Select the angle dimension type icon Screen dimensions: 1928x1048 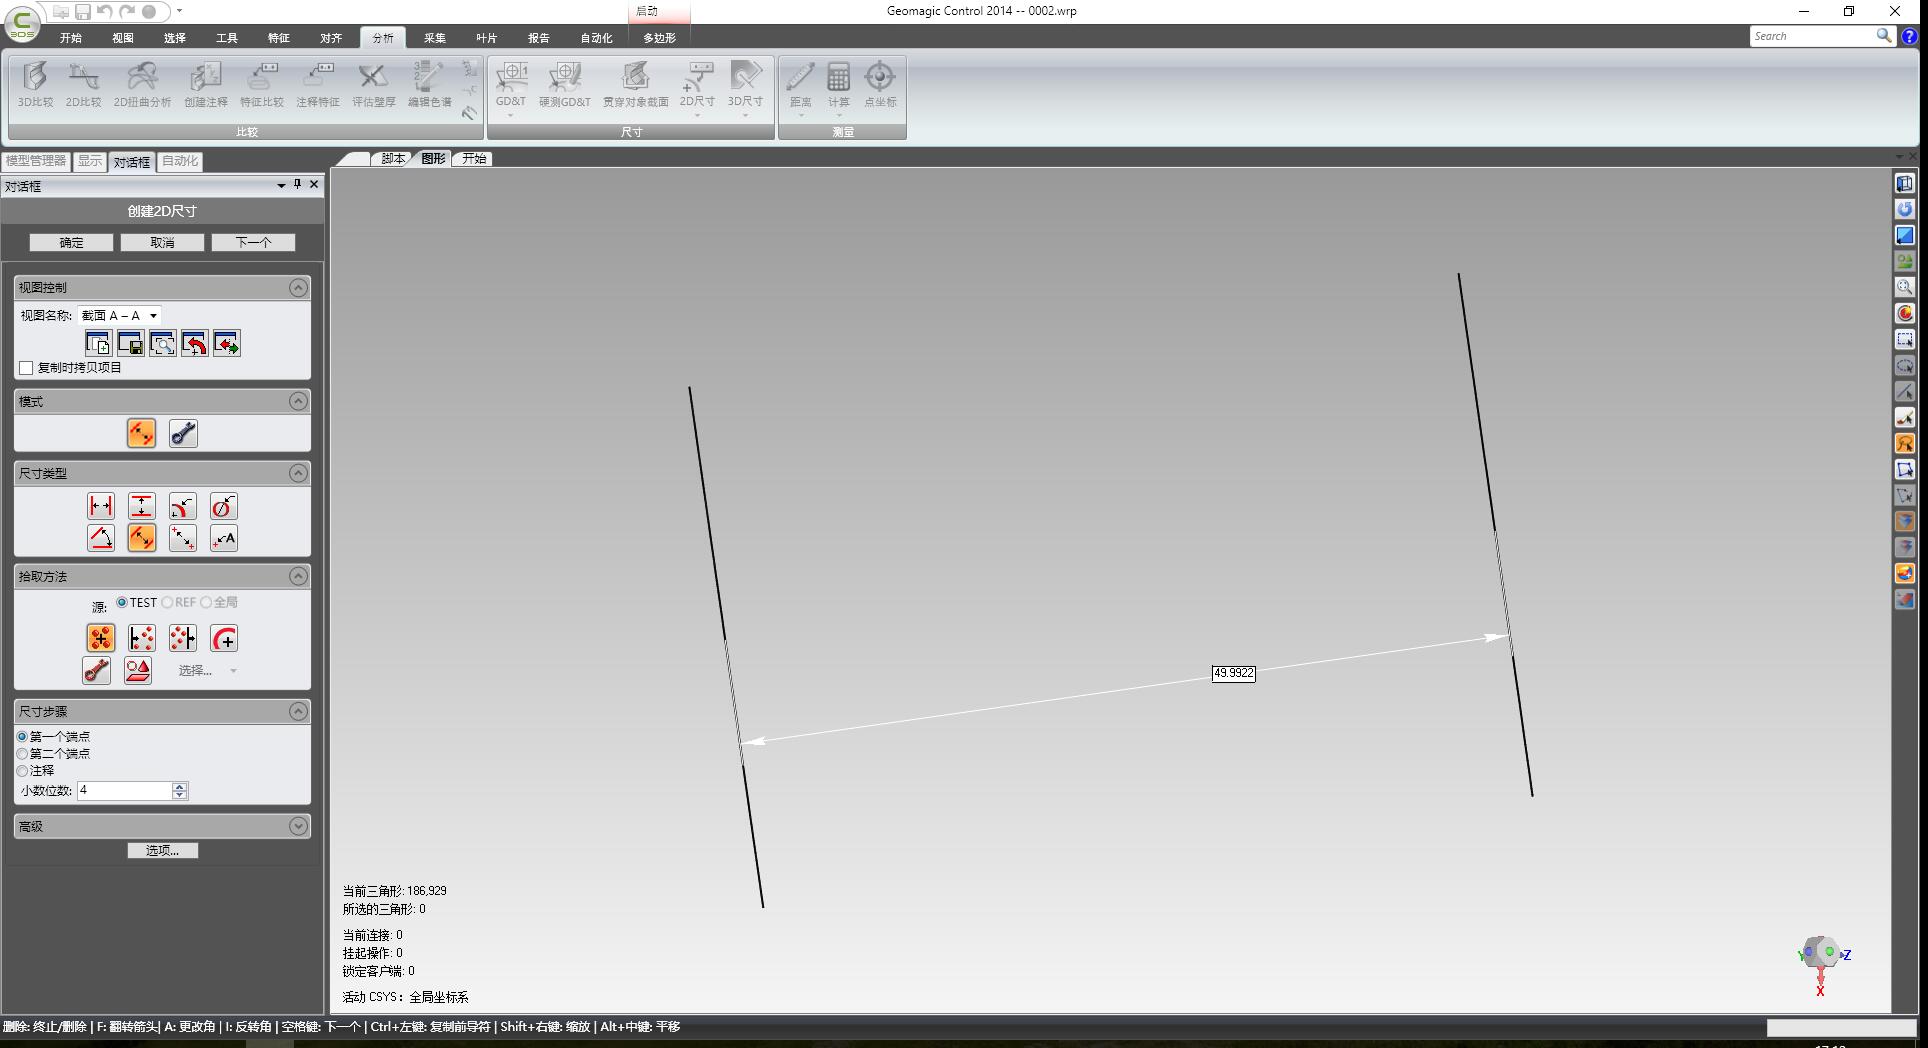coord(101,538)
